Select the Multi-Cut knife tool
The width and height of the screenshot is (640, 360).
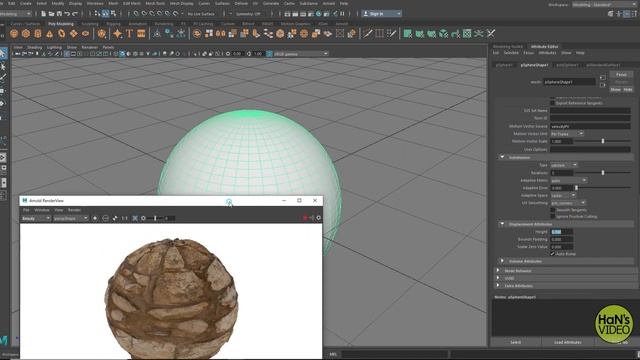click(x=367, y=33)
